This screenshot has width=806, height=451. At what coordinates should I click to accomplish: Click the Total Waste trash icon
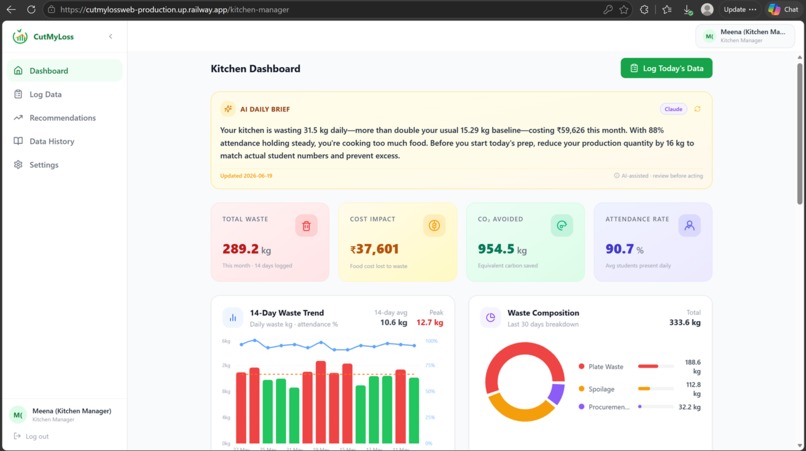(x=306, y=226)
